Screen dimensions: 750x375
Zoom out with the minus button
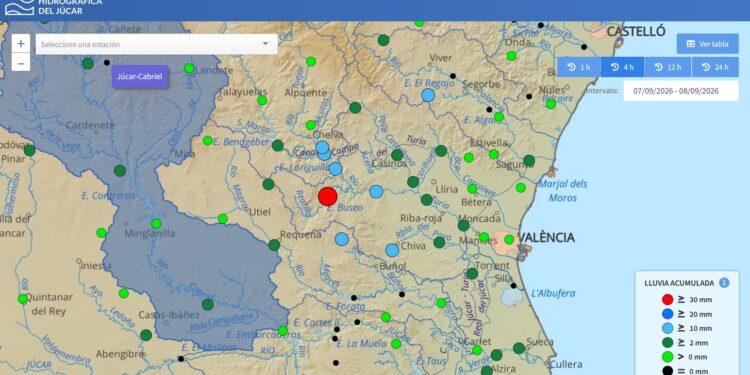point(21,62)
